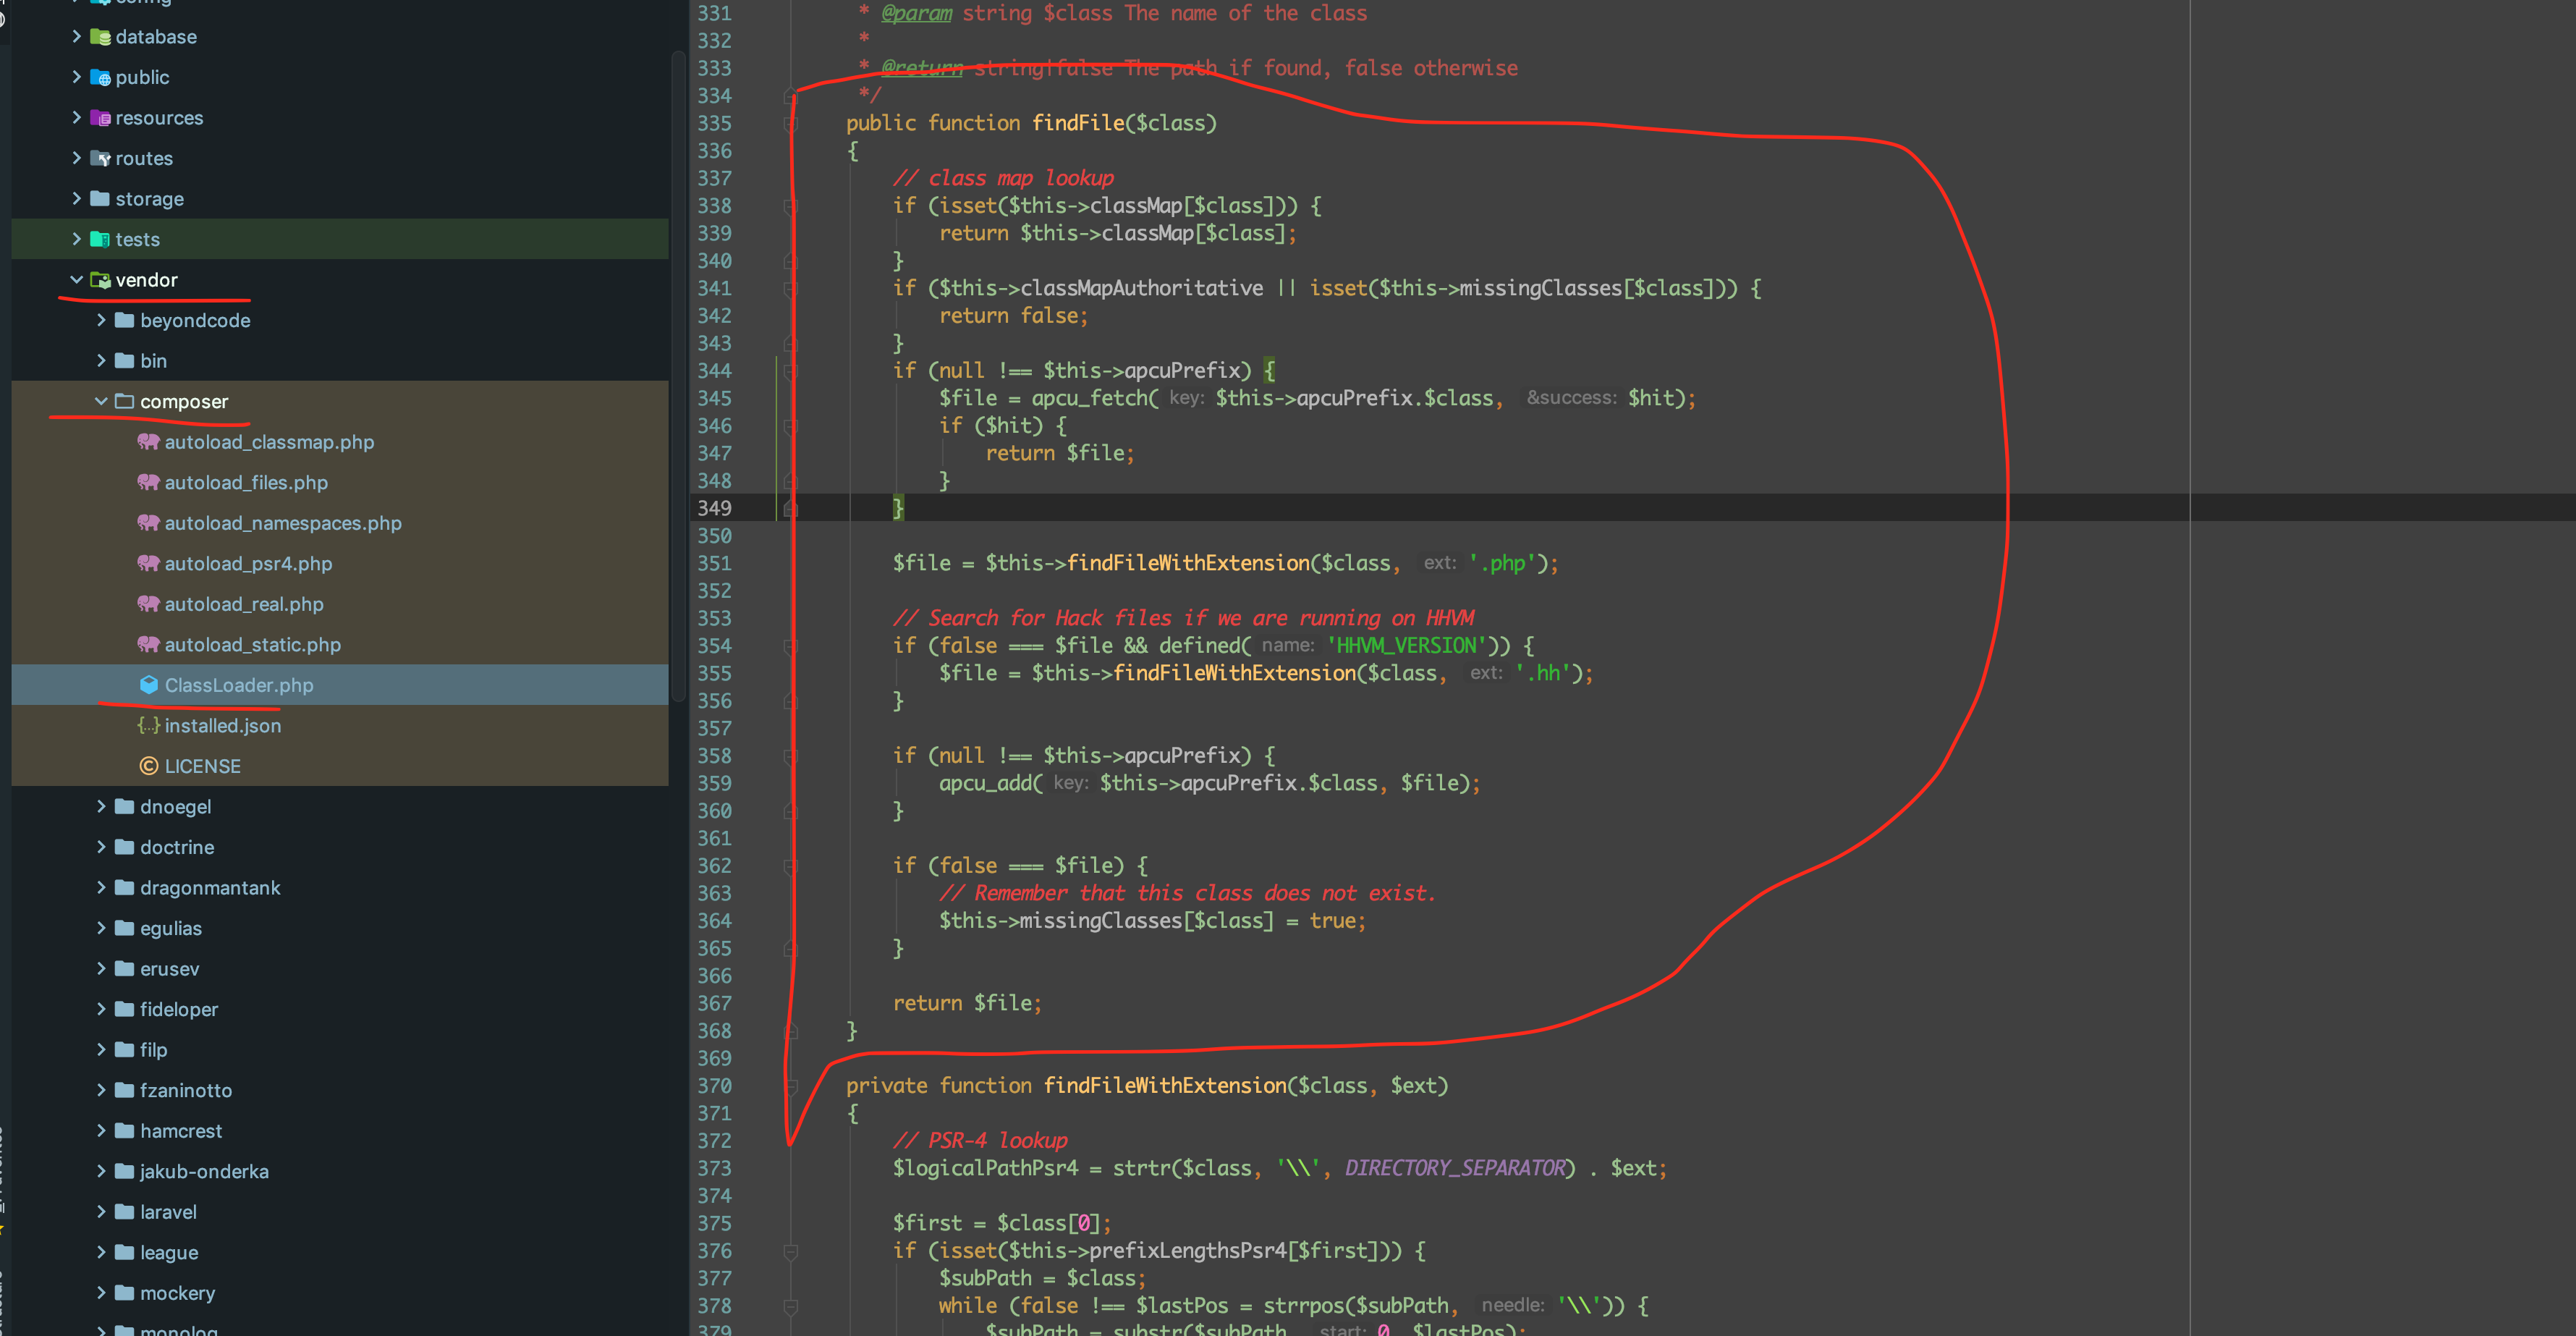Click the LICENSE copyright file icon
Image resolution: width=2576 pixels, height=1336 pixels.
coord(148,766)
